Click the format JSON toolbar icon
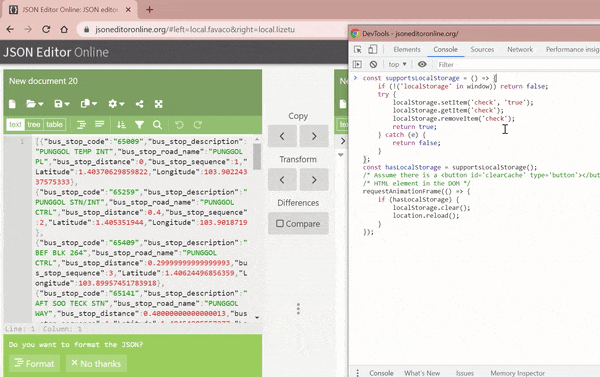Image resolution: width=600 pixels, height=377 pixels. pyautogui.click(x=81, y=124)
